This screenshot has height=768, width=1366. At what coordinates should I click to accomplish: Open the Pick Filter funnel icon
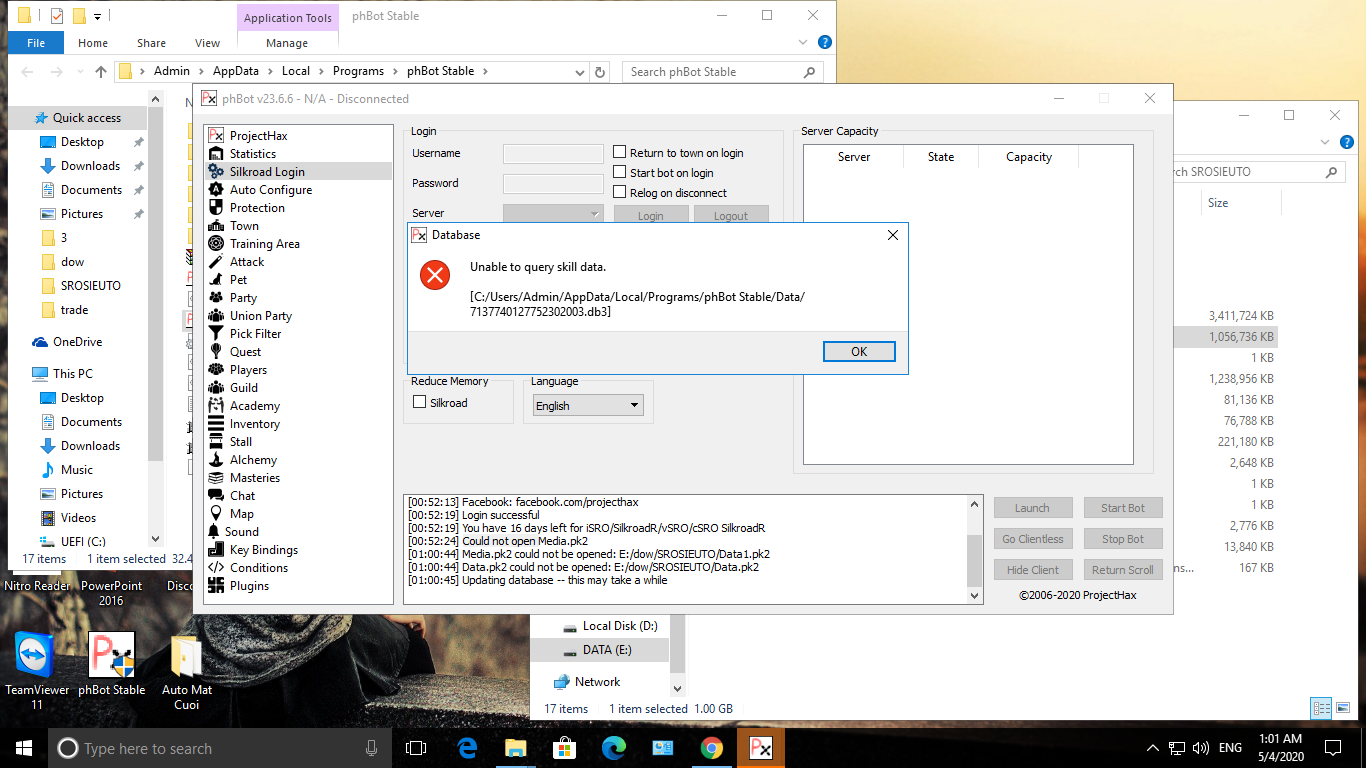click(215, 334)
